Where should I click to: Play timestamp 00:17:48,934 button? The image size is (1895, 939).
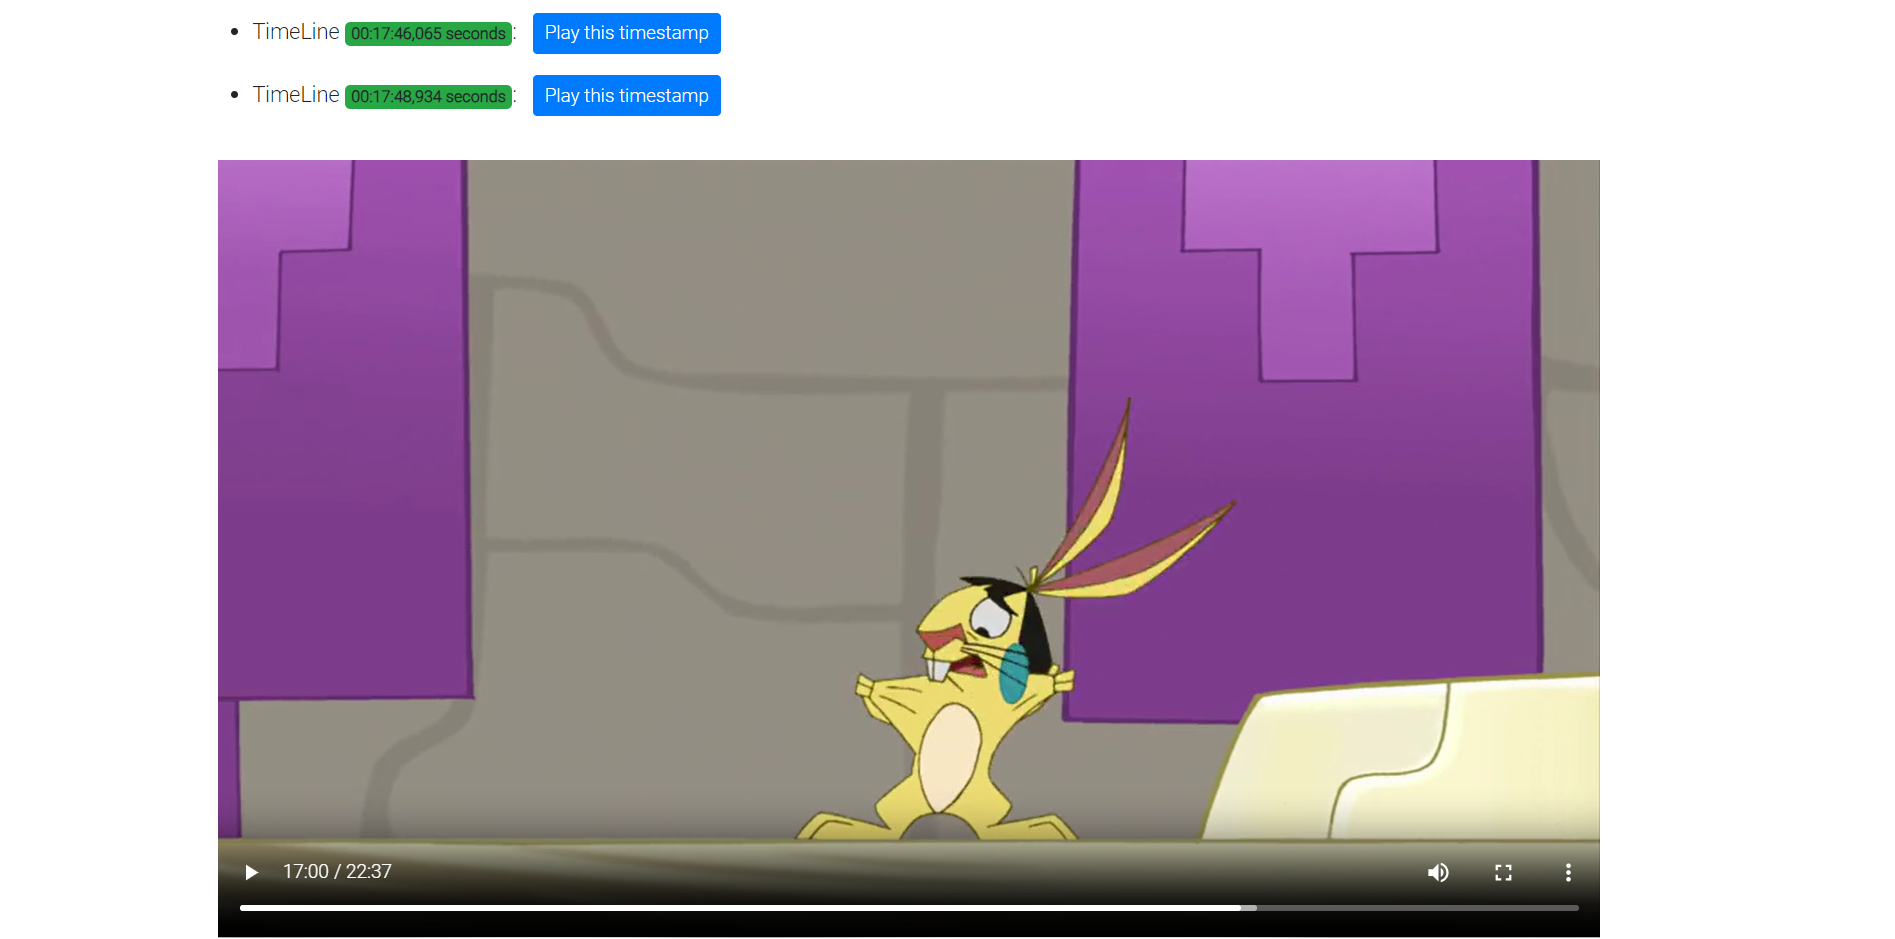pyautogui.click(x=626, y=96)
